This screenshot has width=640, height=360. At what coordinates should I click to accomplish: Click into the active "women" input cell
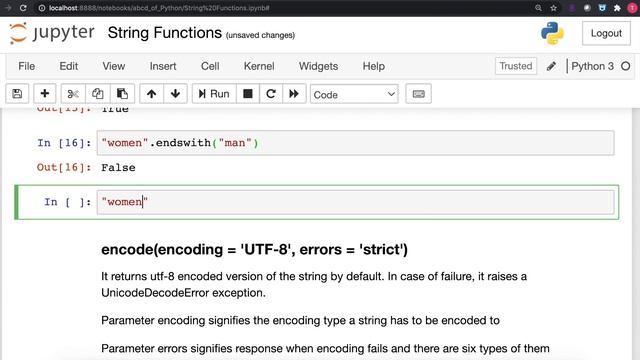click(x=355, y=202)
